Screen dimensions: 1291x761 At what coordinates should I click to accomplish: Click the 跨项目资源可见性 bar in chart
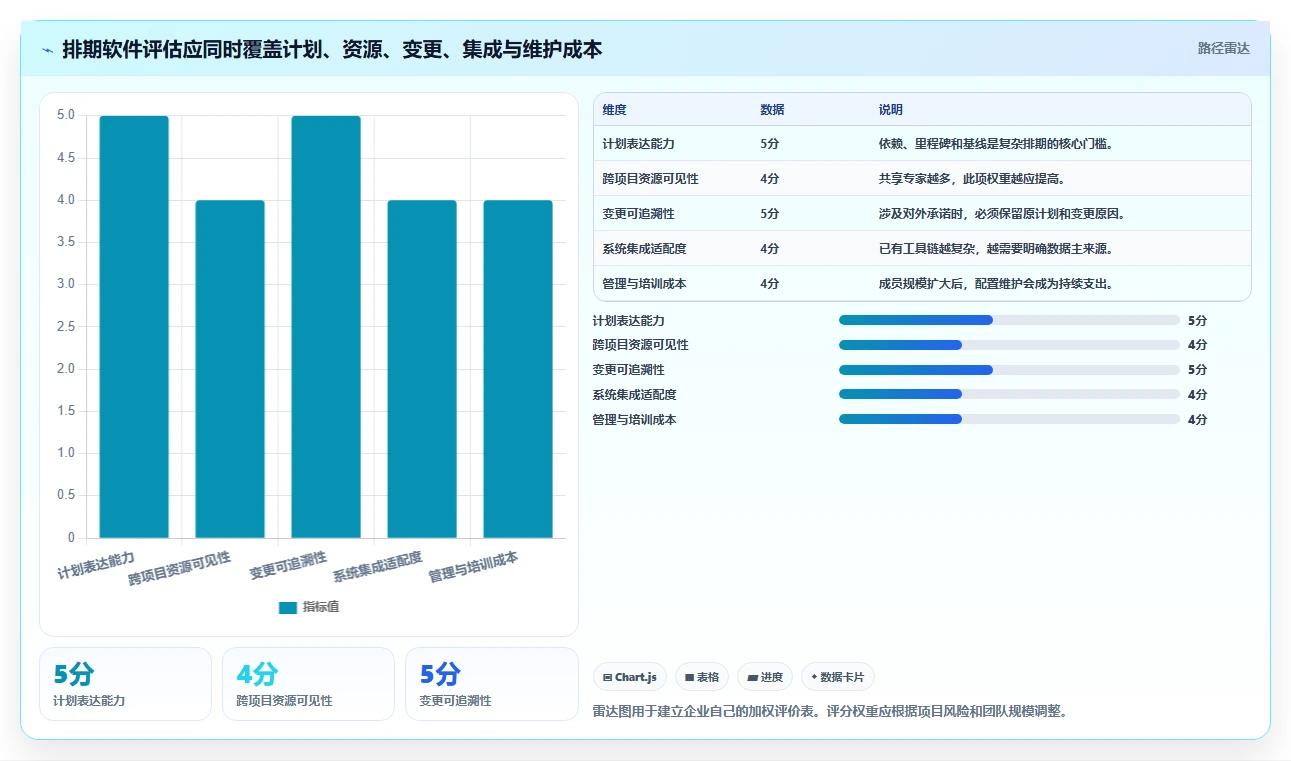[x=230, y=369]
